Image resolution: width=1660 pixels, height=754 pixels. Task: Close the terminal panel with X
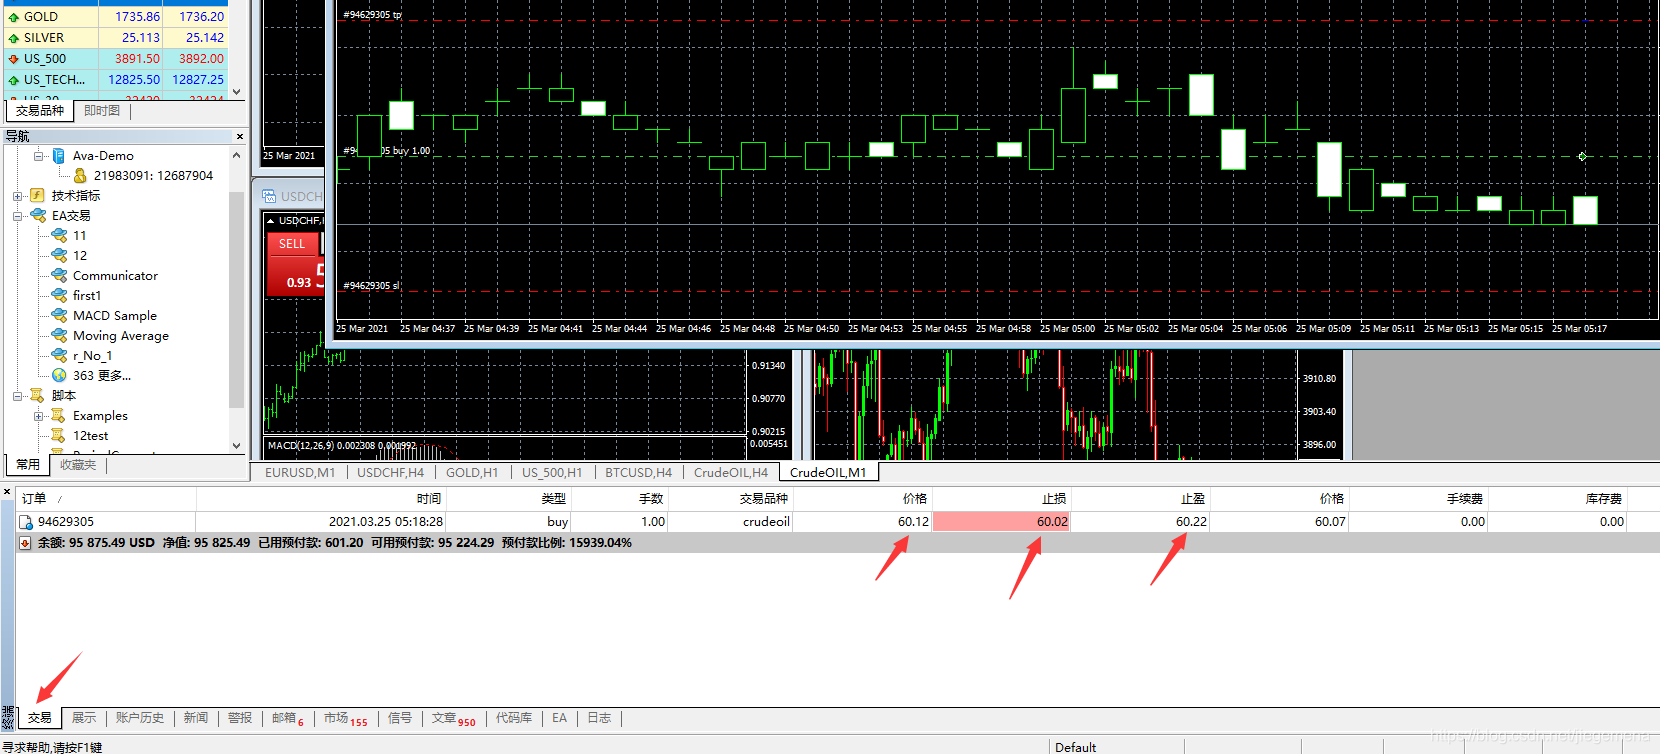[x=7, y=492]
